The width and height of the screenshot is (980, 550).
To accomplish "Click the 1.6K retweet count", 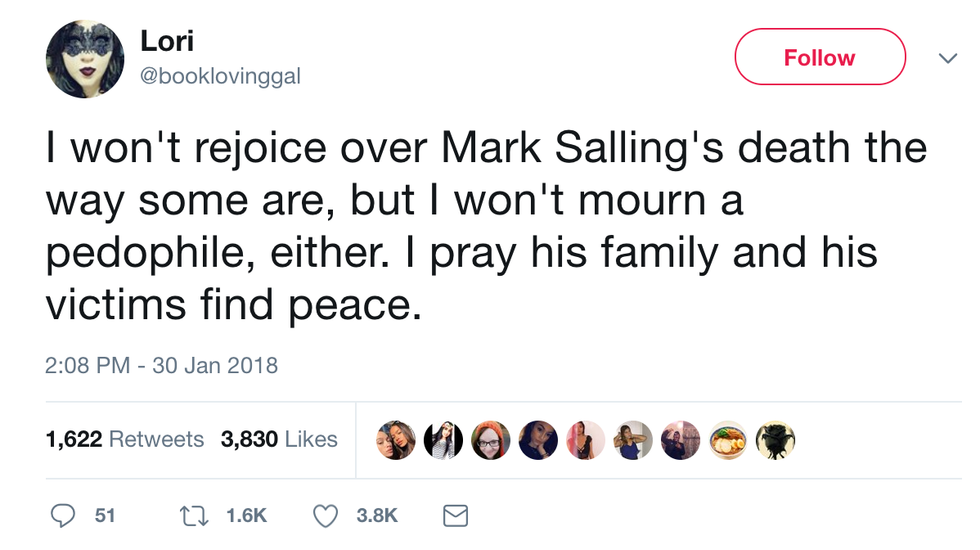I will click(247, 515).
